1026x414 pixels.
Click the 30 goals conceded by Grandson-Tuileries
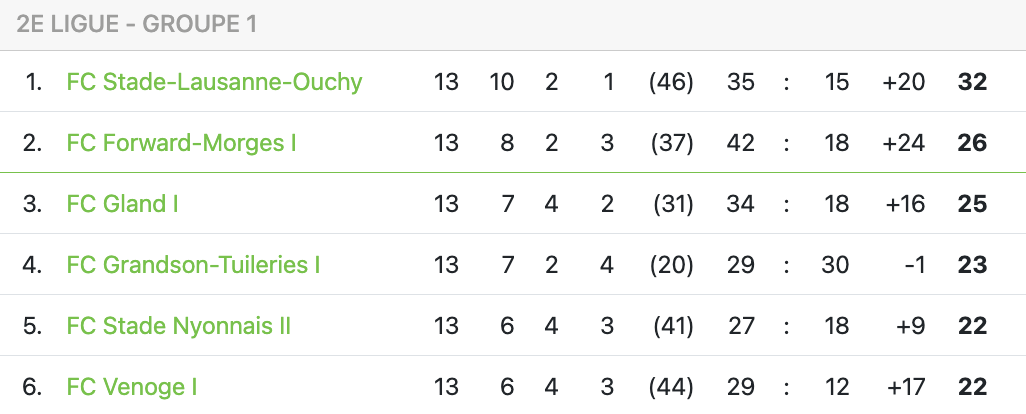[x=835, y=264]
